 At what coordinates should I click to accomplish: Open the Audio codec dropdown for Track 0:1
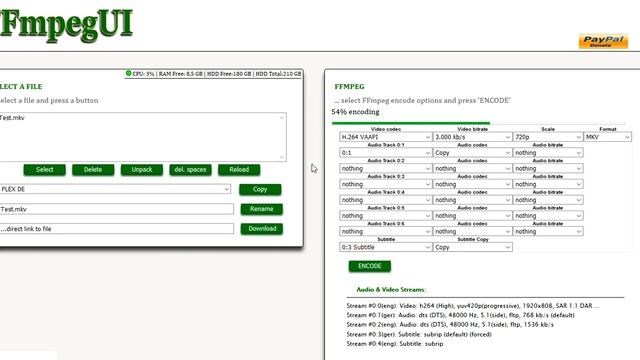coord(472,153)
